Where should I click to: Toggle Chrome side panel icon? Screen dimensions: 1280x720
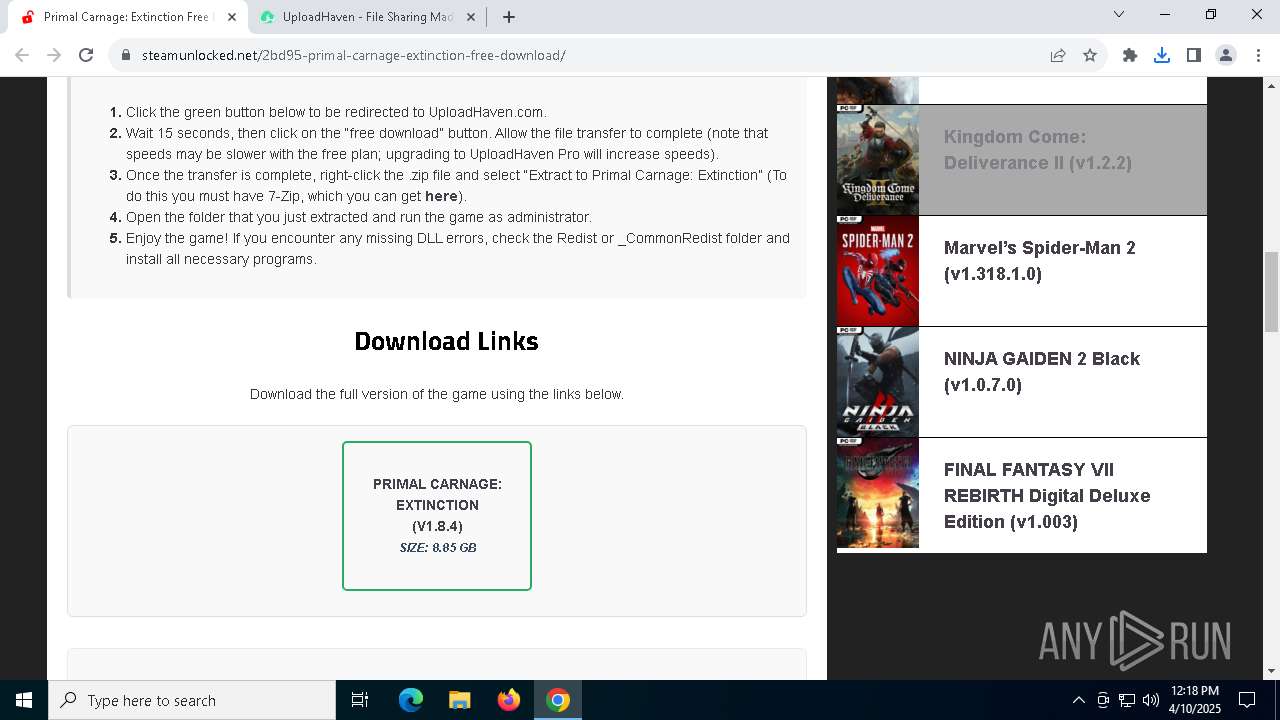pyautogui.click(x=1194, y=55)
